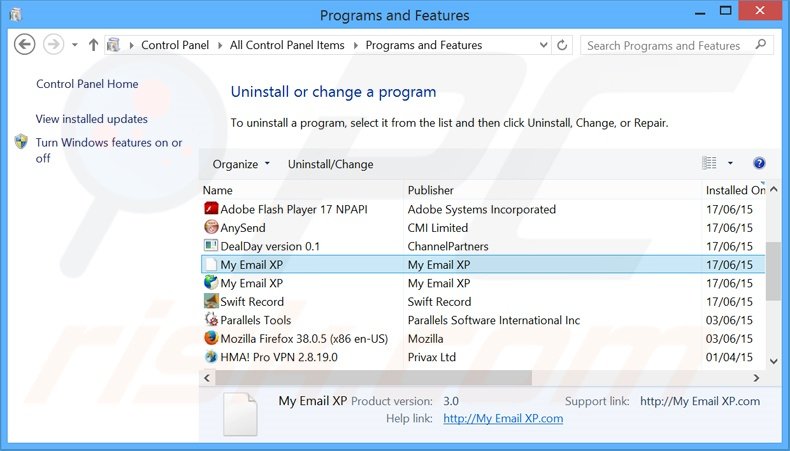Image resolution: width=790 pixels, height=451 pixels.
Task: Maximize the Programs and Features window
Action: point(726,11)
